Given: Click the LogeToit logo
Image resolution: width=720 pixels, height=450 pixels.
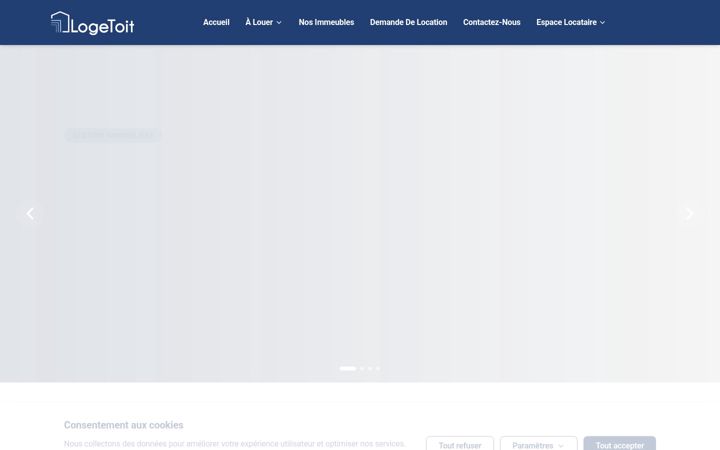Looking at the screenshot, I should [x=92, y=23].
